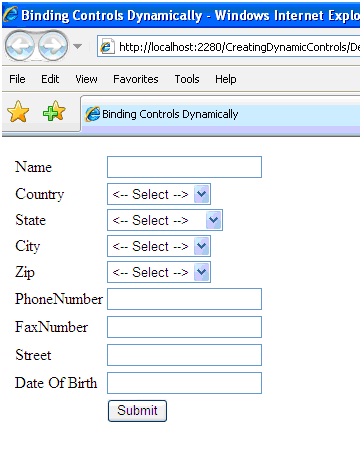Open the View menu
Screen dimensions: 364x455
[x=86, y=79]
